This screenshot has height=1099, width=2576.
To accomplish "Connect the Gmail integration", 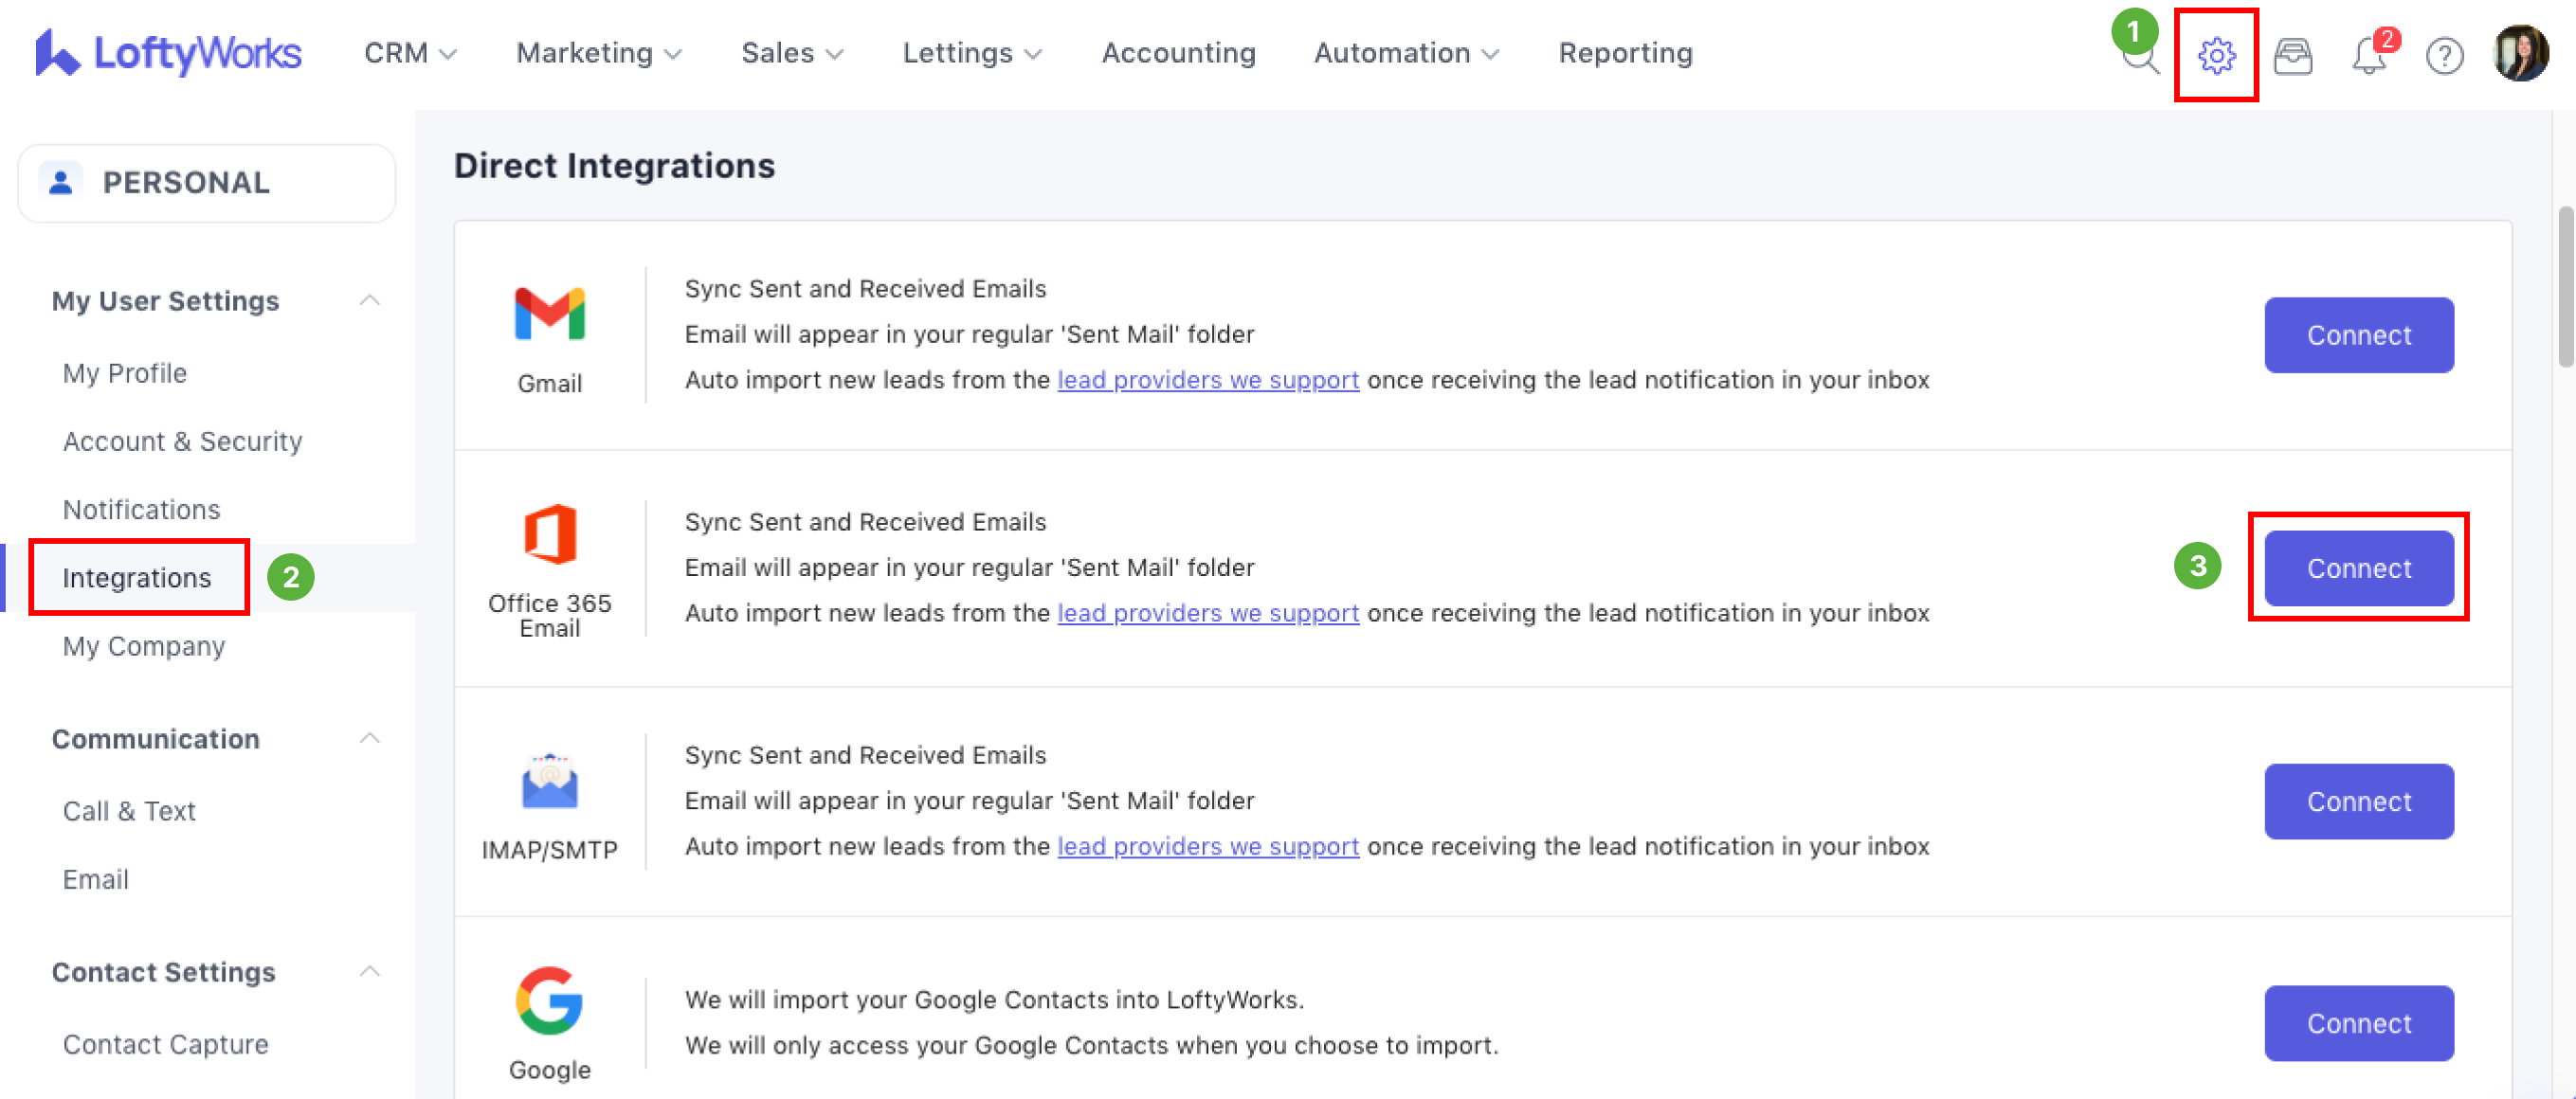I will click(2358, 335).
